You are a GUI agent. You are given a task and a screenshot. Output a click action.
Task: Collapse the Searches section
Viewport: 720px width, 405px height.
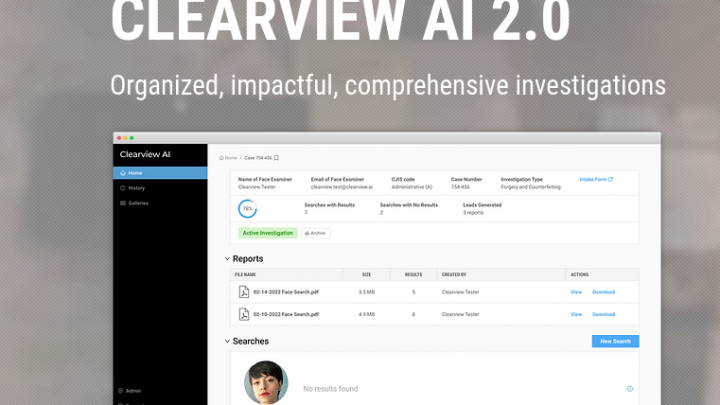pos(227,341)
